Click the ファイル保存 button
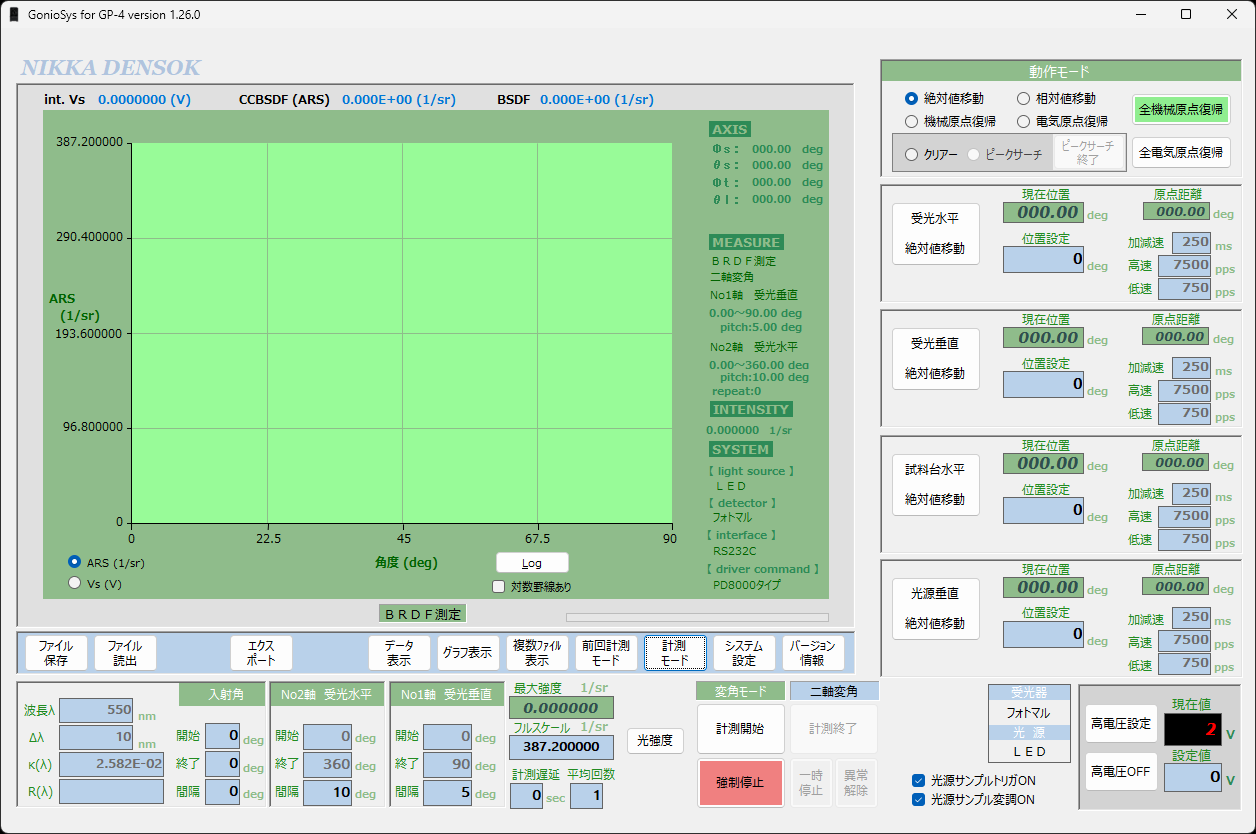Viewport: 1256px width, 834px height. 56,653
